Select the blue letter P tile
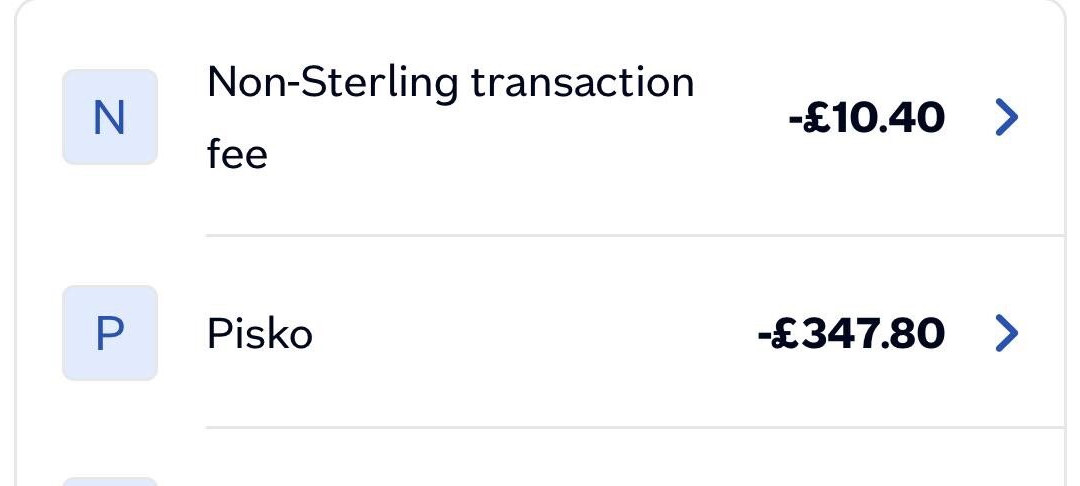This screenshot has height=486, width=1080. 109,333
